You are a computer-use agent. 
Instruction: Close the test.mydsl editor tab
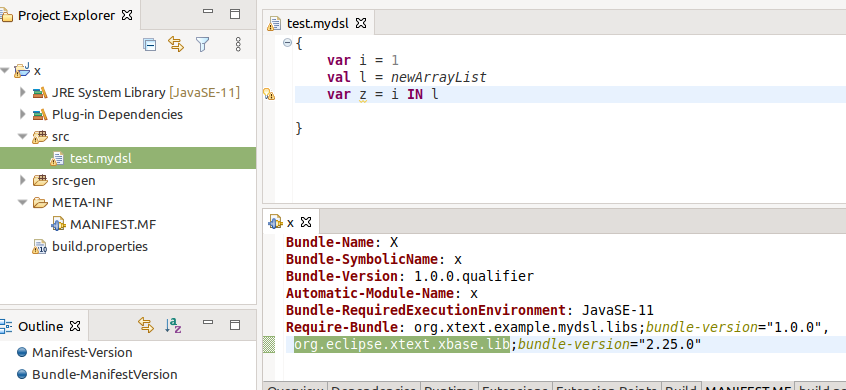click(361, 23)
